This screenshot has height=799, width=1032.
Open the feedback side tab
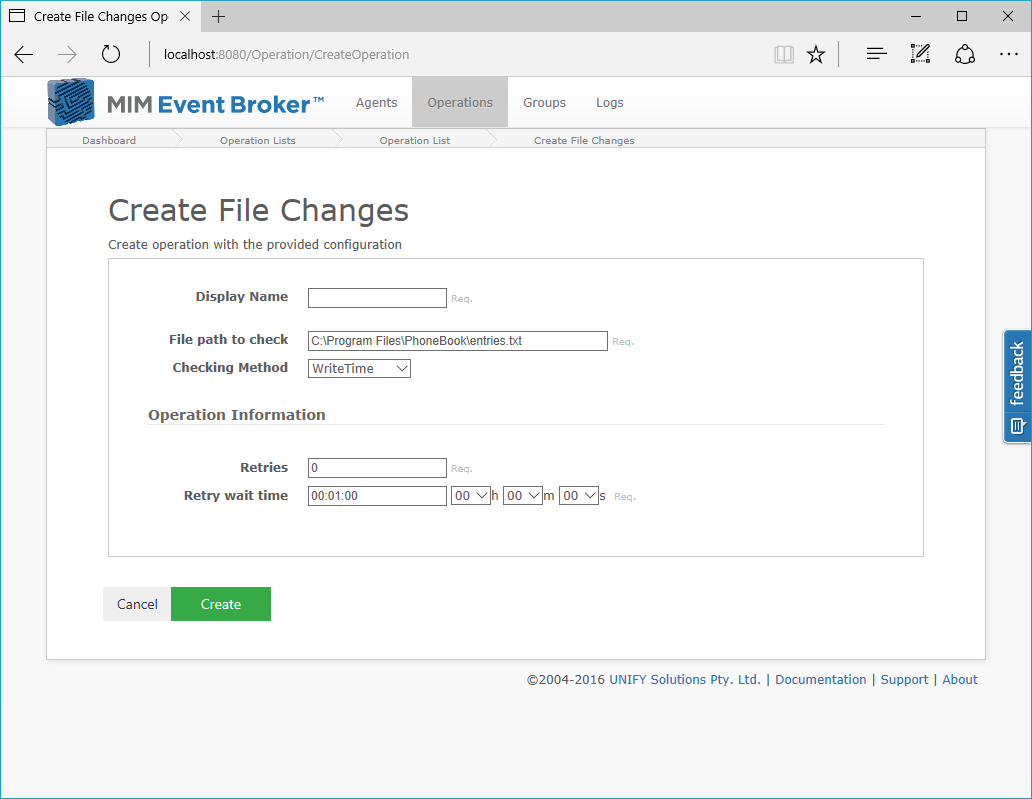point(1018,386)
